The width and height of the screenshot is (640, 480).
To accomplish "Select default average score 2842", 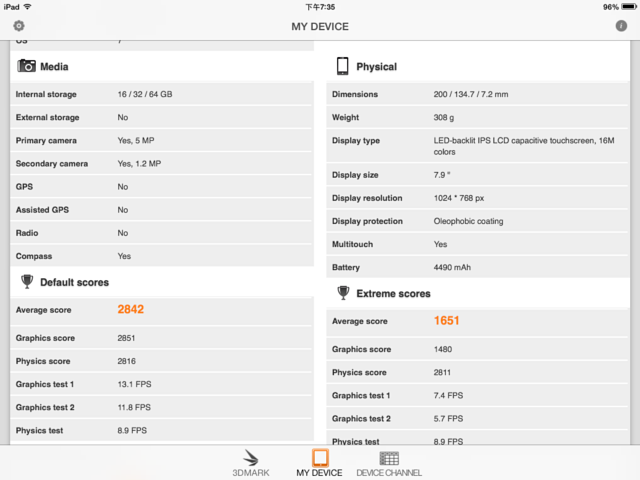I will [x=131, y=309].
